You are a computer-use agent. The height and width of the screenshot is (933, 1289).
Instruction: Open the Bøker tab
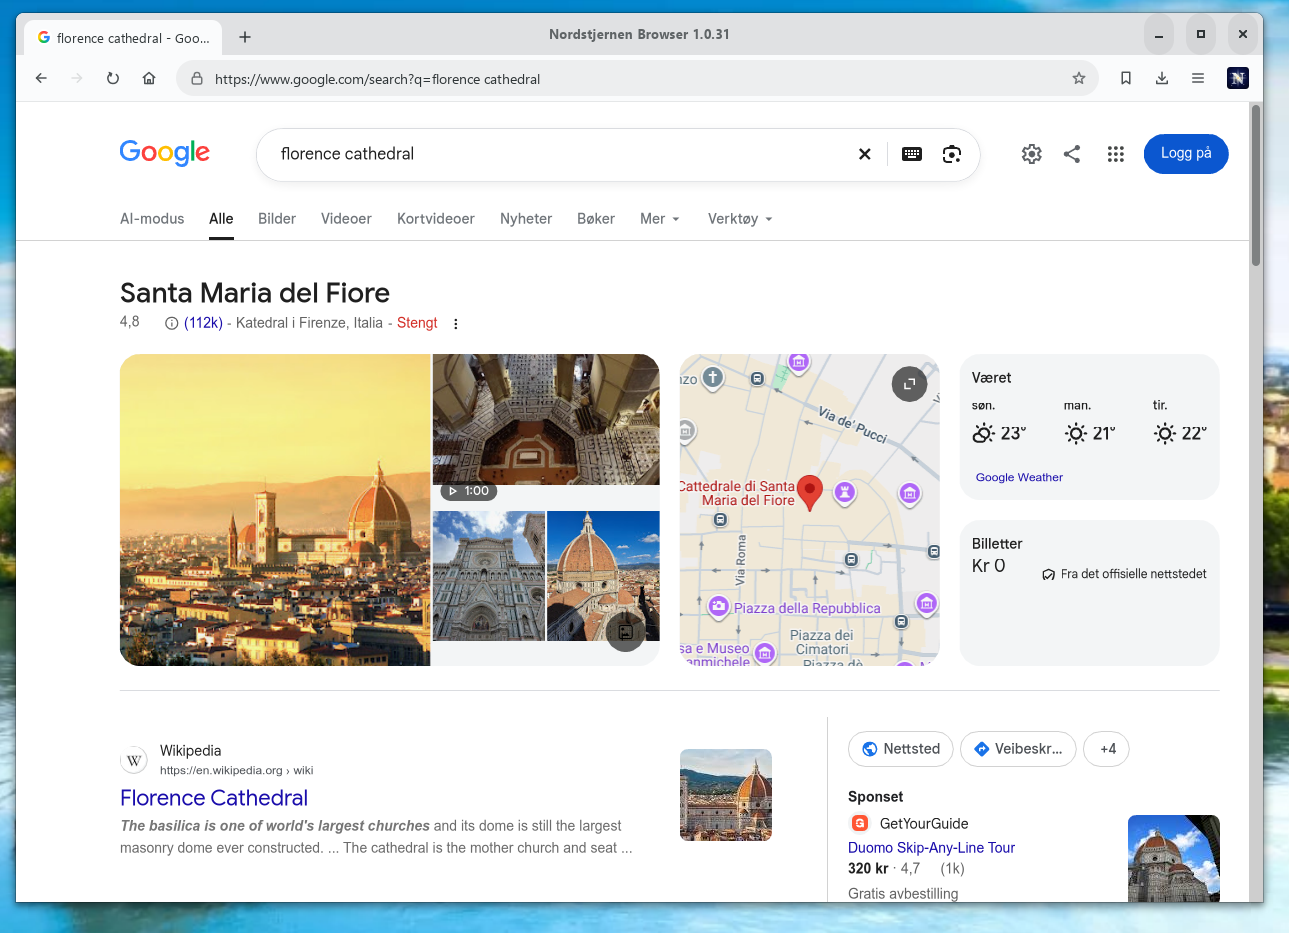[596, 219]
